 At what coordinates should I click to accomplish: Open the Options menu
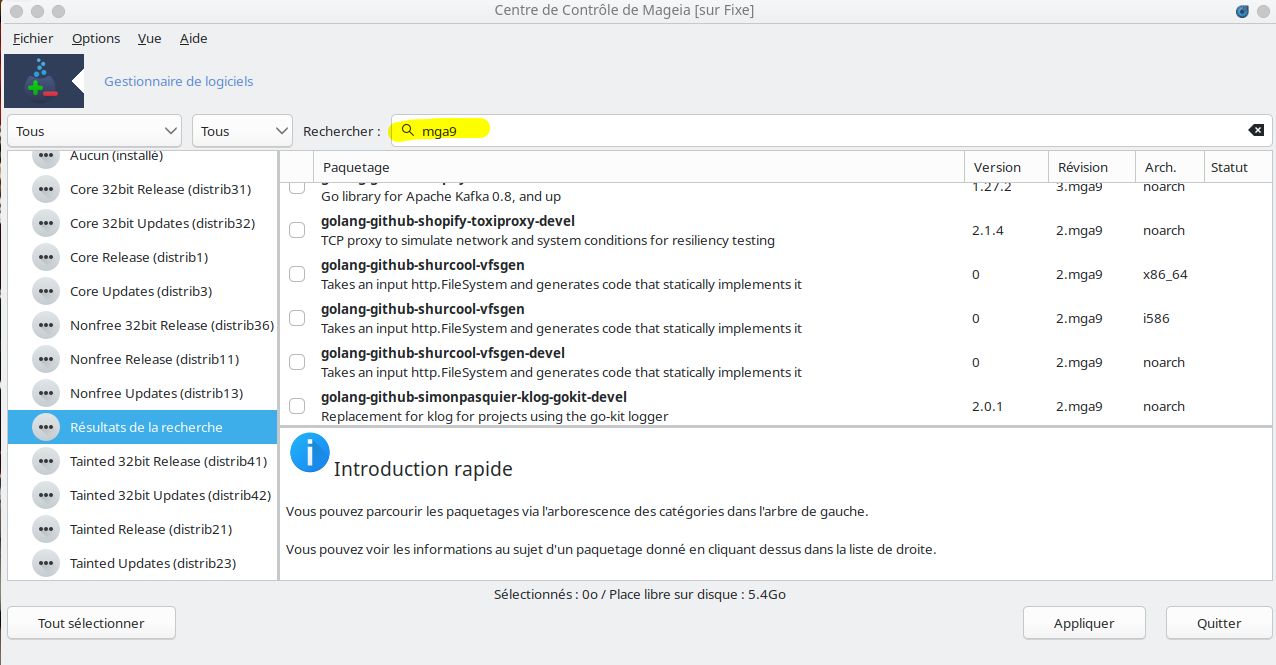pos(96,38)
